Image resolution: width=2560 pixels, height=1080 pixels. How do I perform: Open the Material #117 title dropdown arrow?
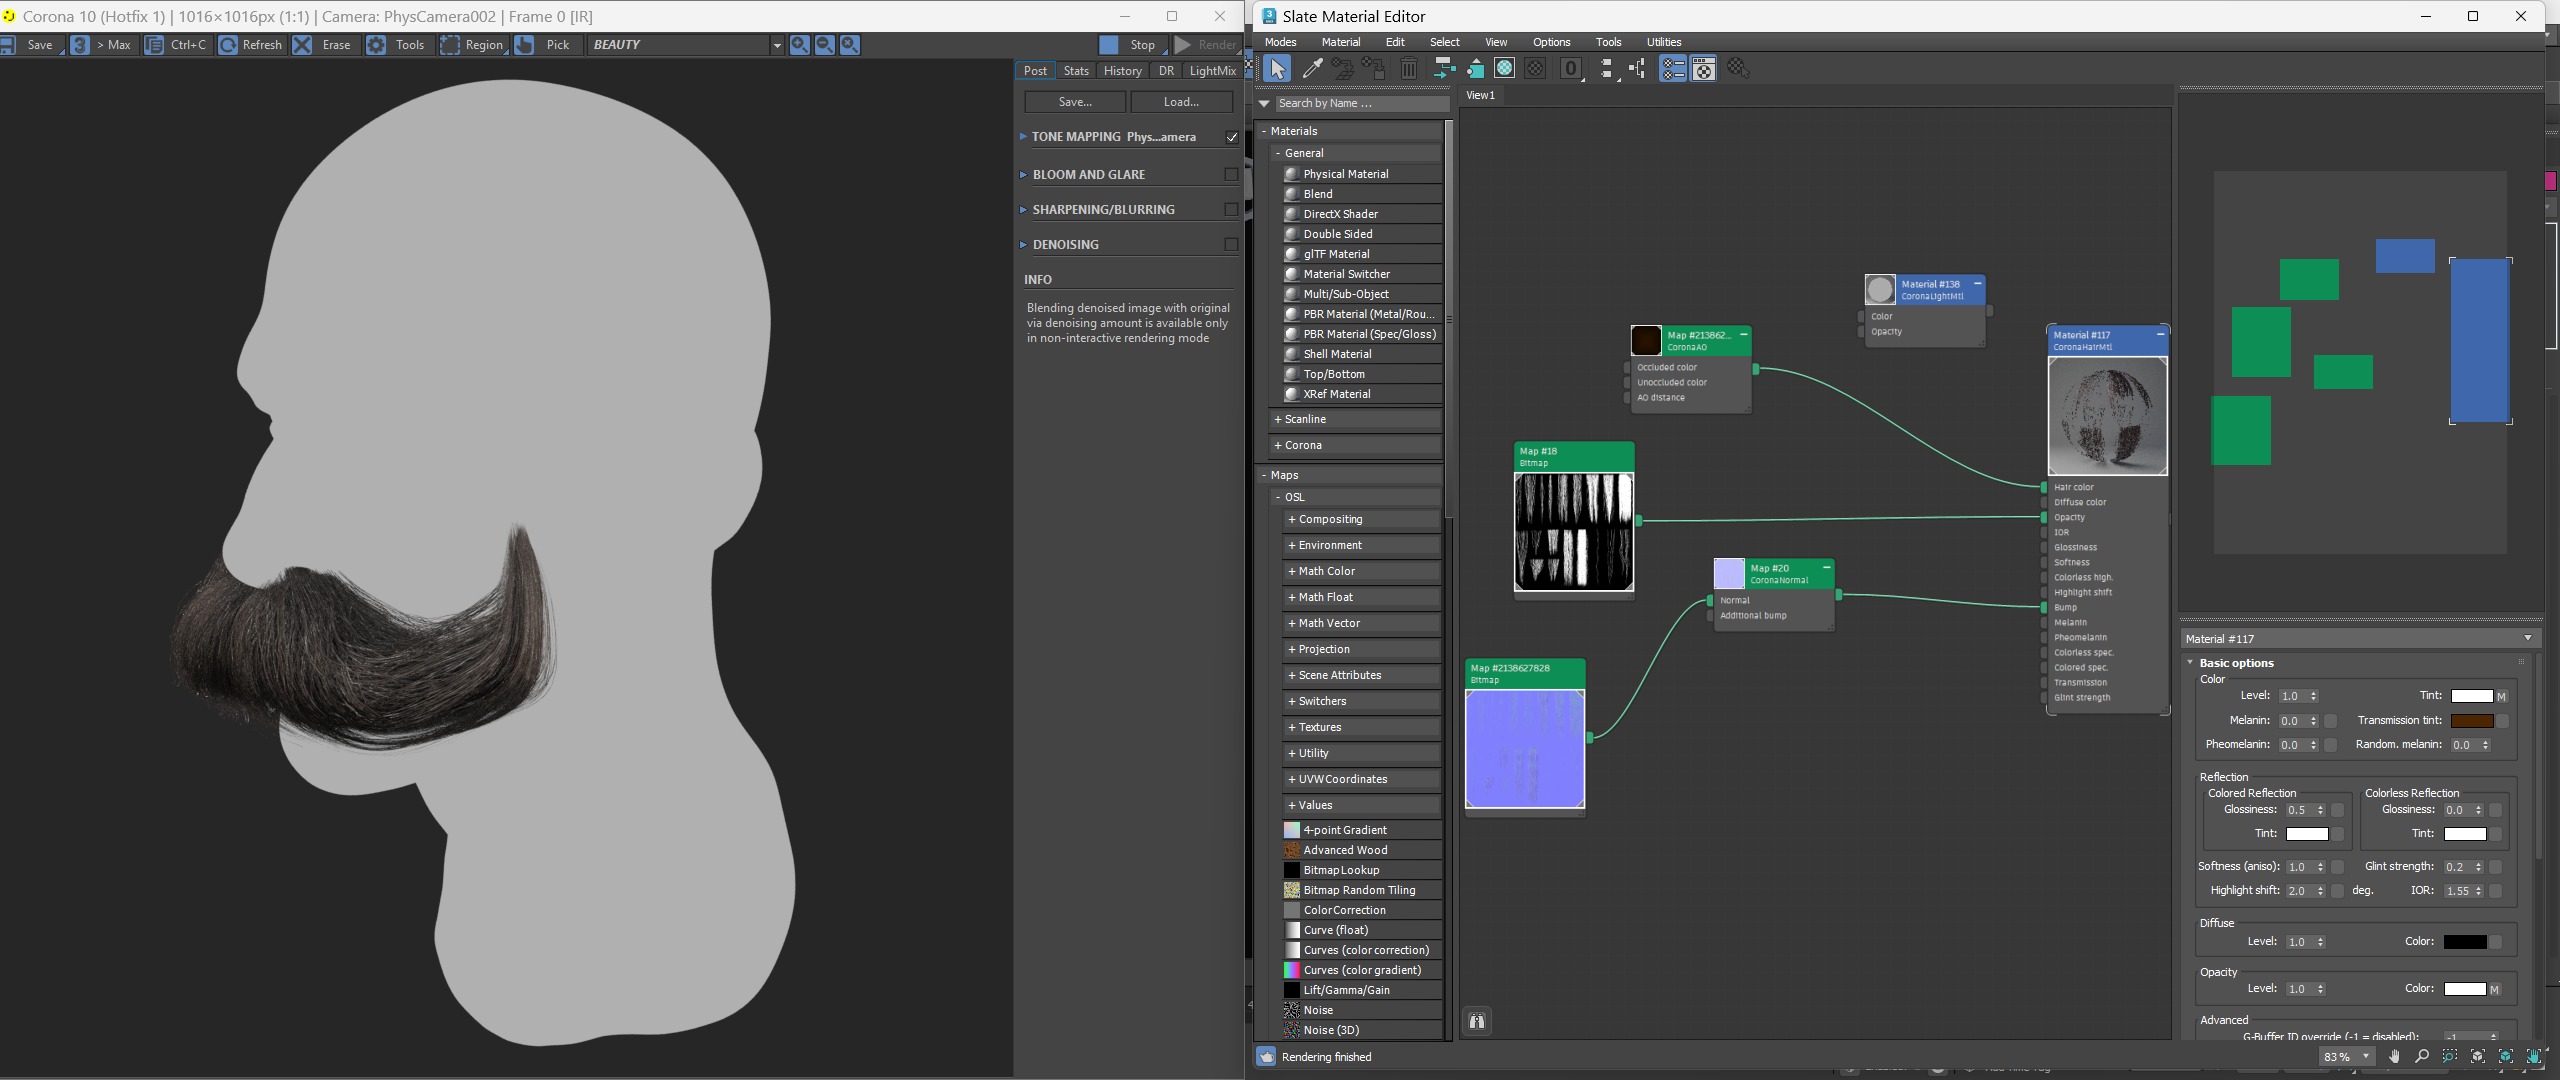2528,638
